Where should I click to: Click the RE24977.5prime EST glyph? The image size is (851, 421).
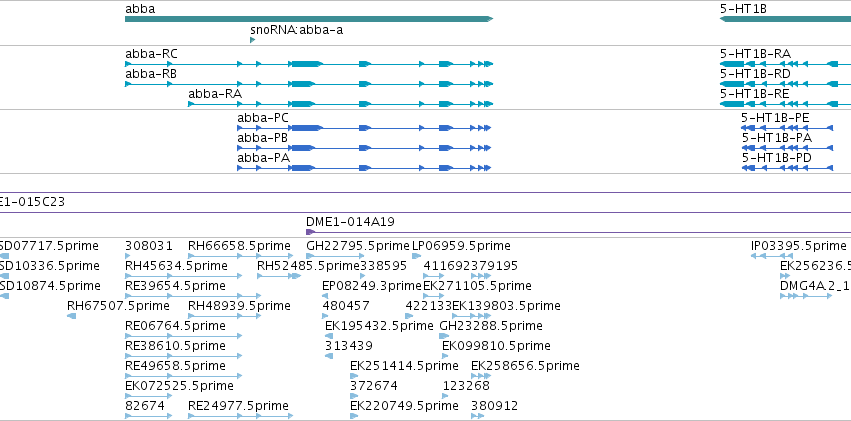[x=240, y=416]
